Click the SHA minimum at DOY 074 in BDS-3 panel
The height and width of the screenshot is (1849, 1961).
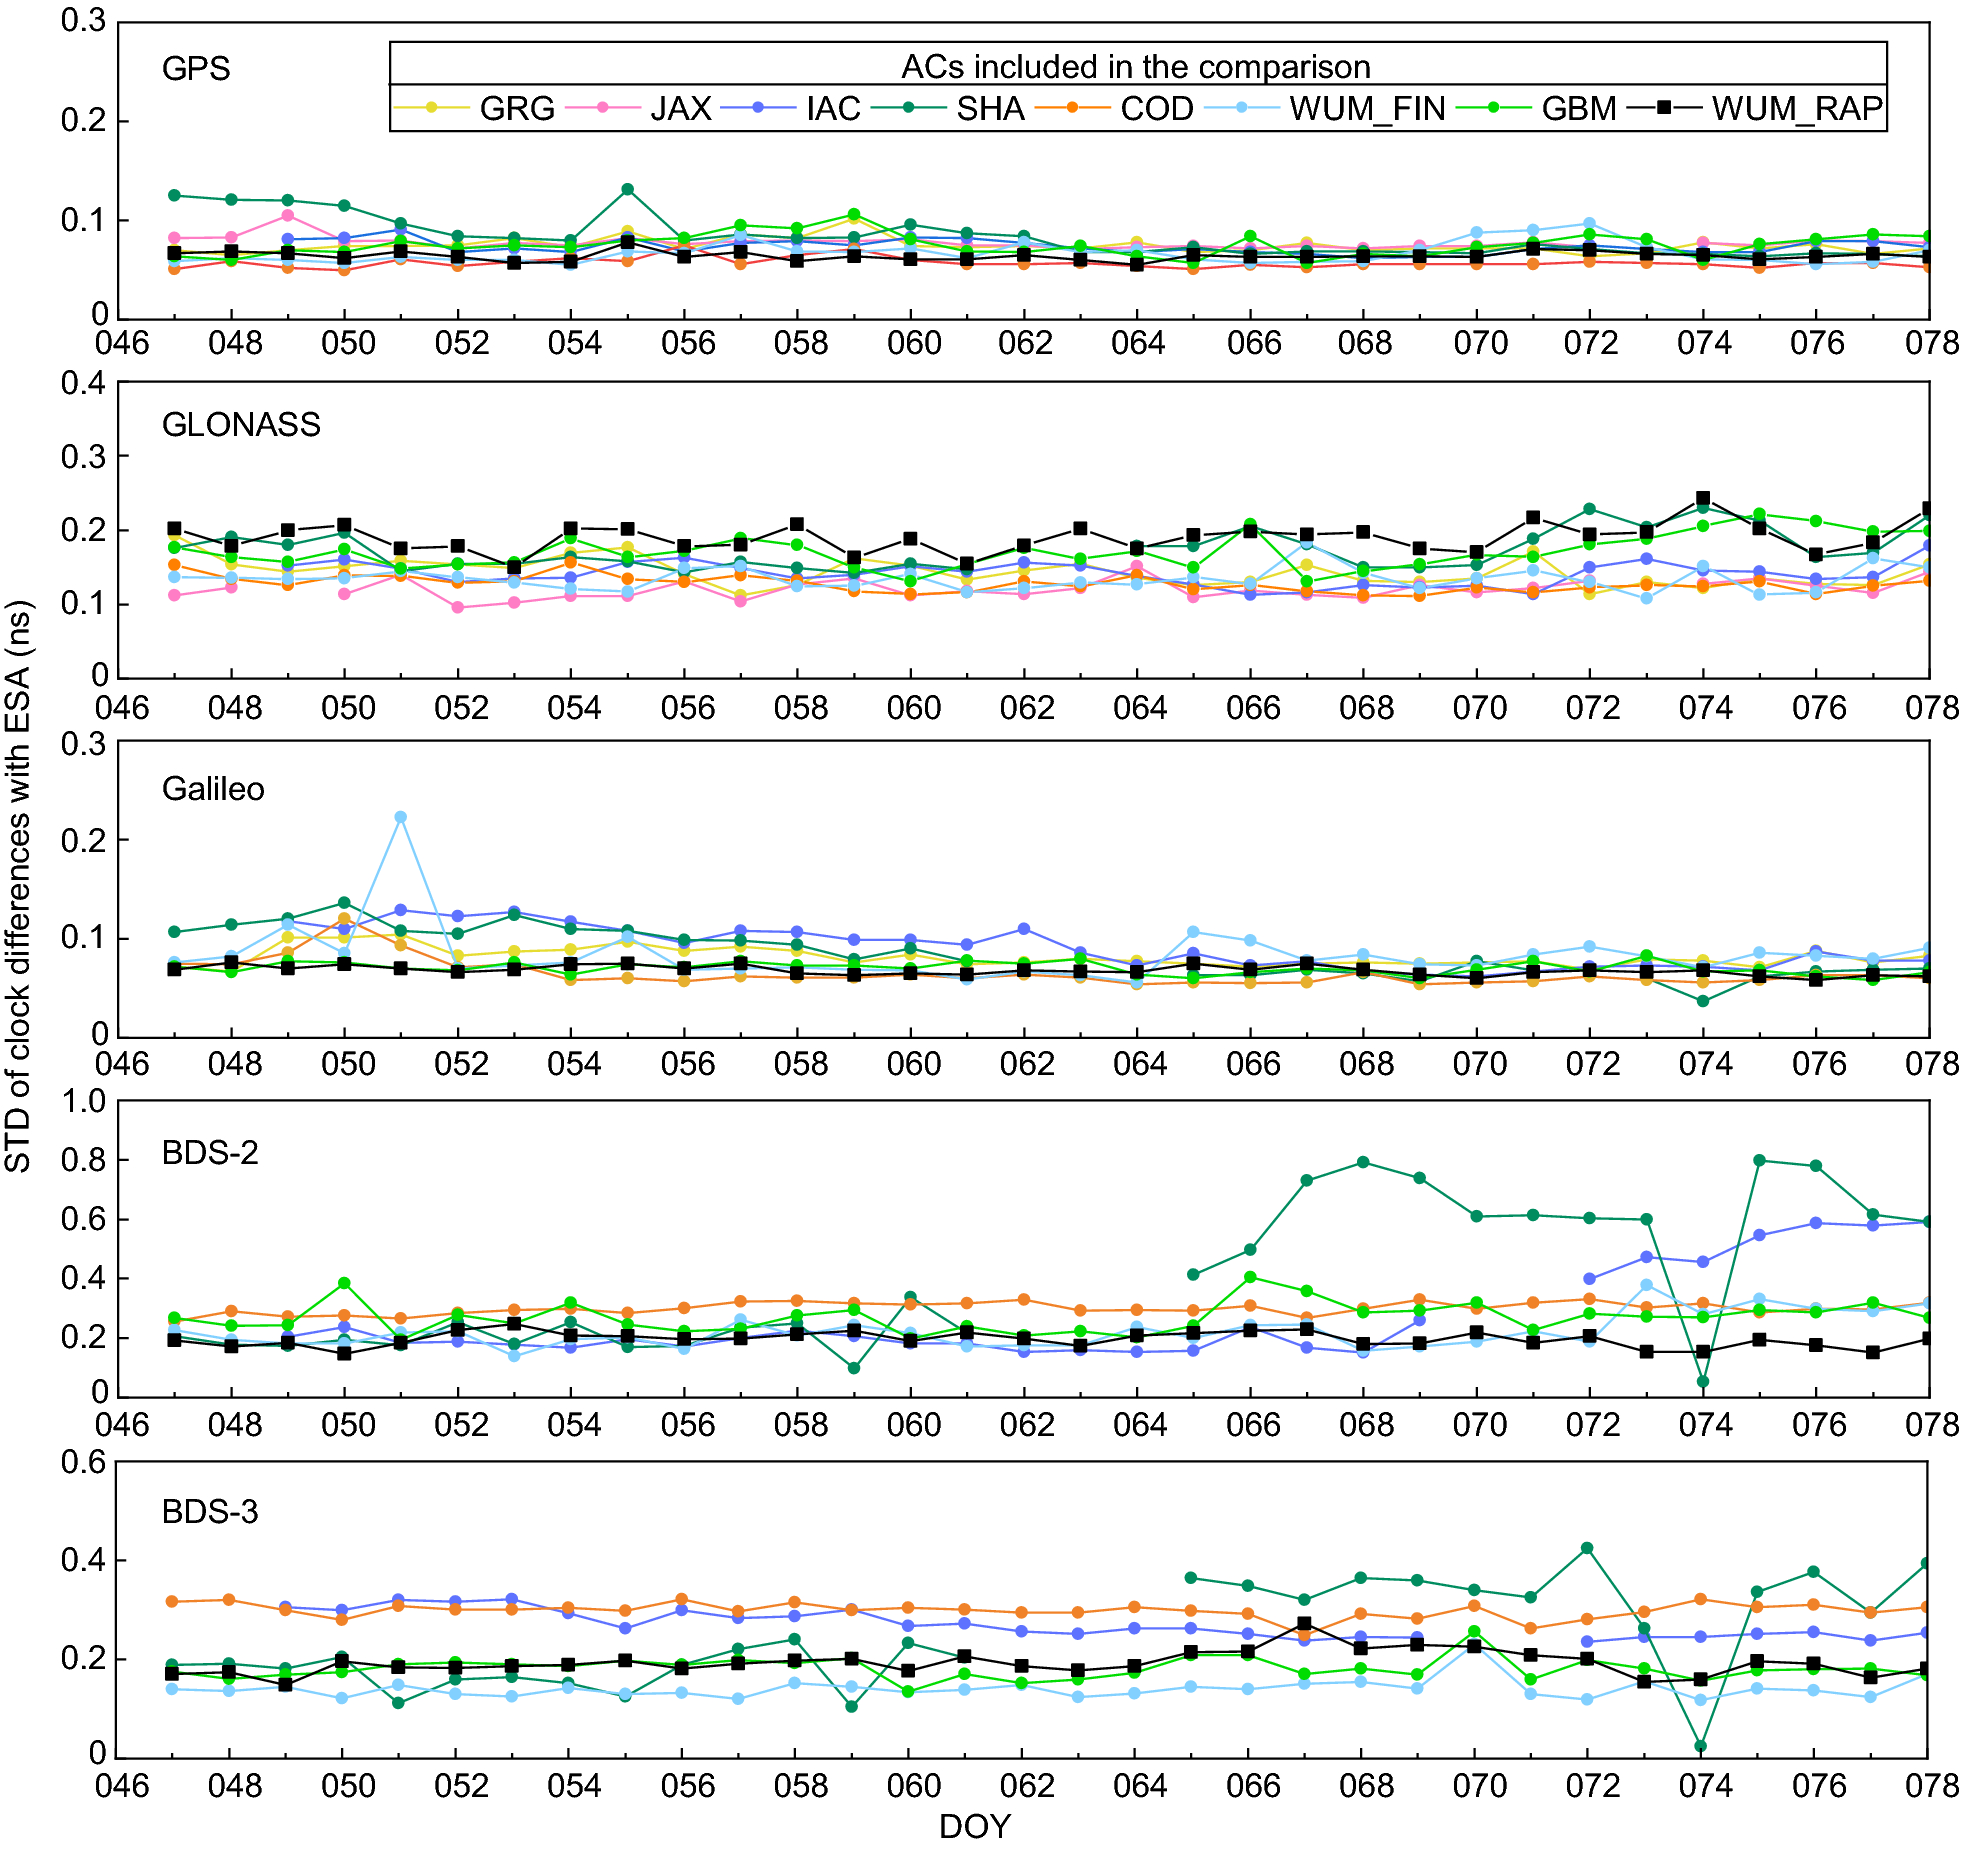(1701, 1746)
